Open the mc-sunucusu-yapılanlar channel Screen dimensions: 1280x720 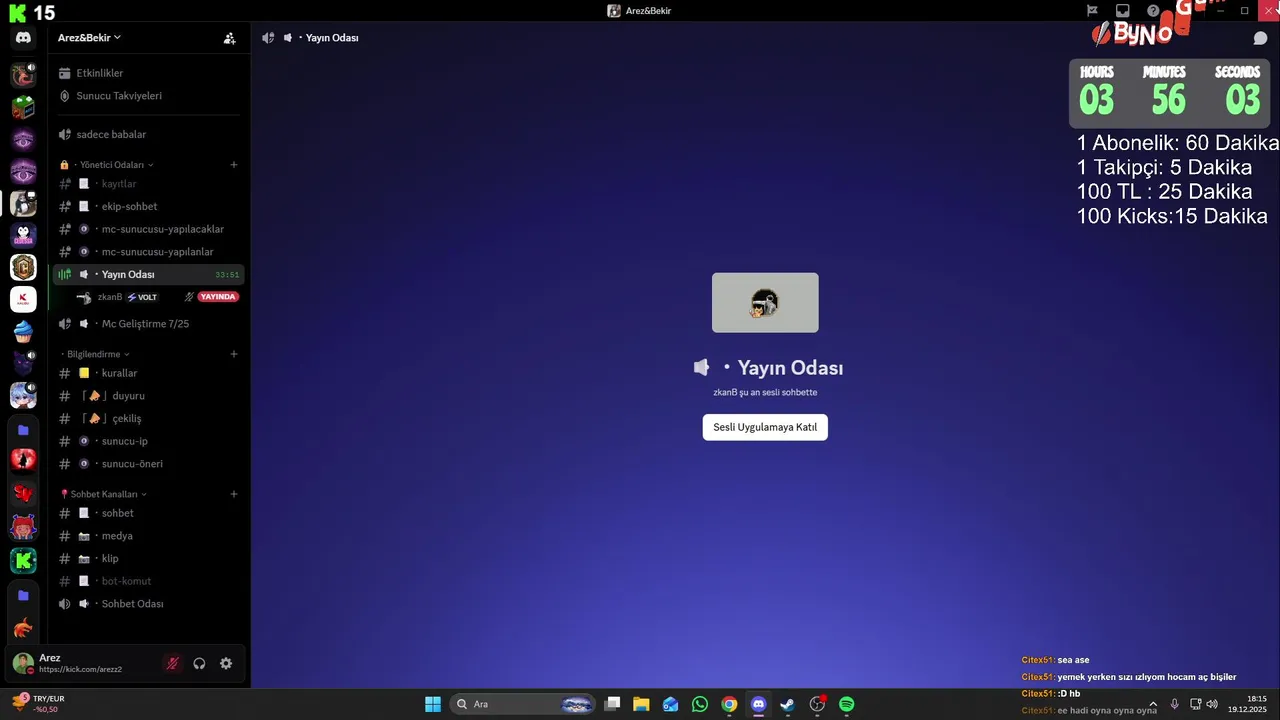148,252
